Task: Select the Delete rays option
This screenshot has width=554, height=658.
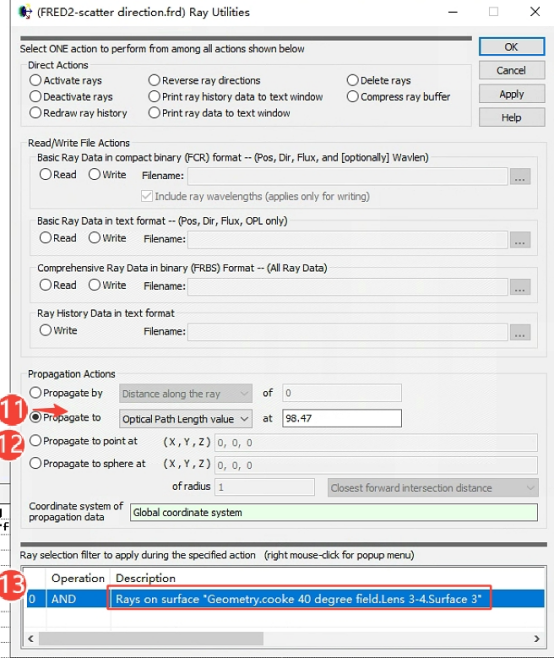Action: 379,80
